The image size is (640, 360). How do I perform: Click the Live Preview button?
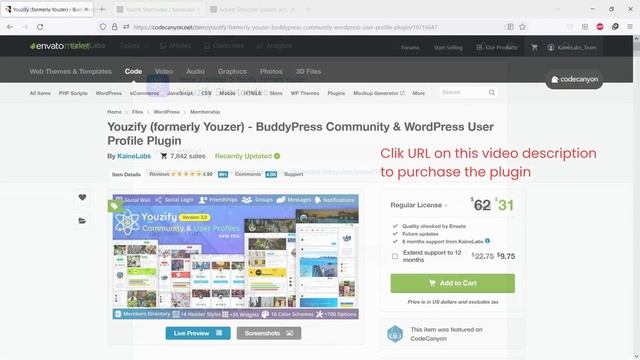click(x=198, y=333)
